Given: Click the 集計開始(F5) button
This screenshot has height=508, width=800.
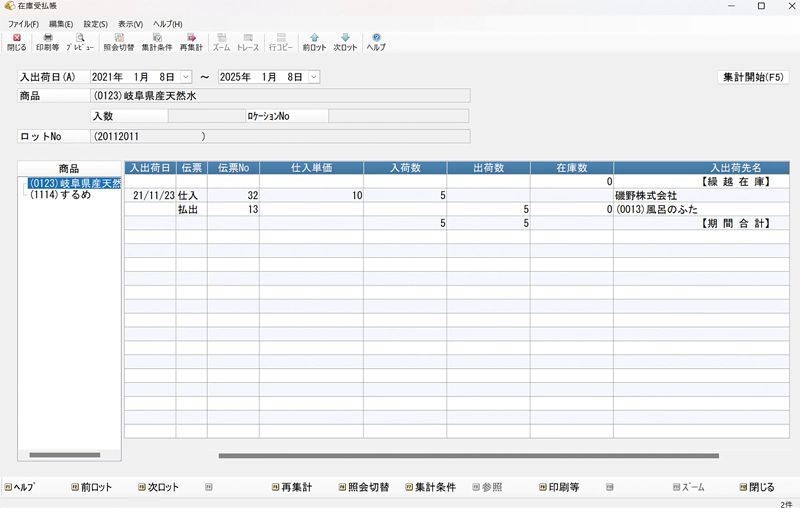Looking at the screenshot, I should [754, 77].
